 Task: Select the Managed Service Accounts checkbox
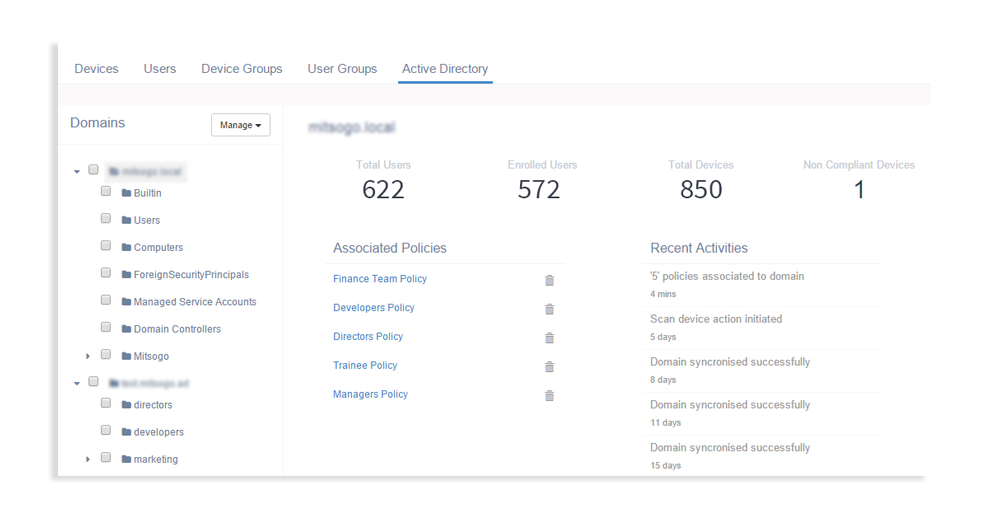[x=106, y=300]
